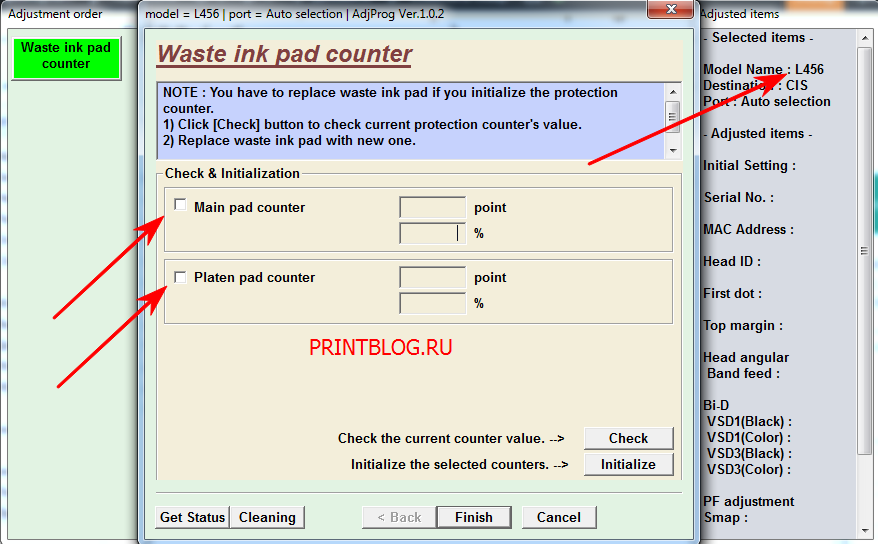Click the Get Status button
The image size is (878, 544).
coord(193,517)
